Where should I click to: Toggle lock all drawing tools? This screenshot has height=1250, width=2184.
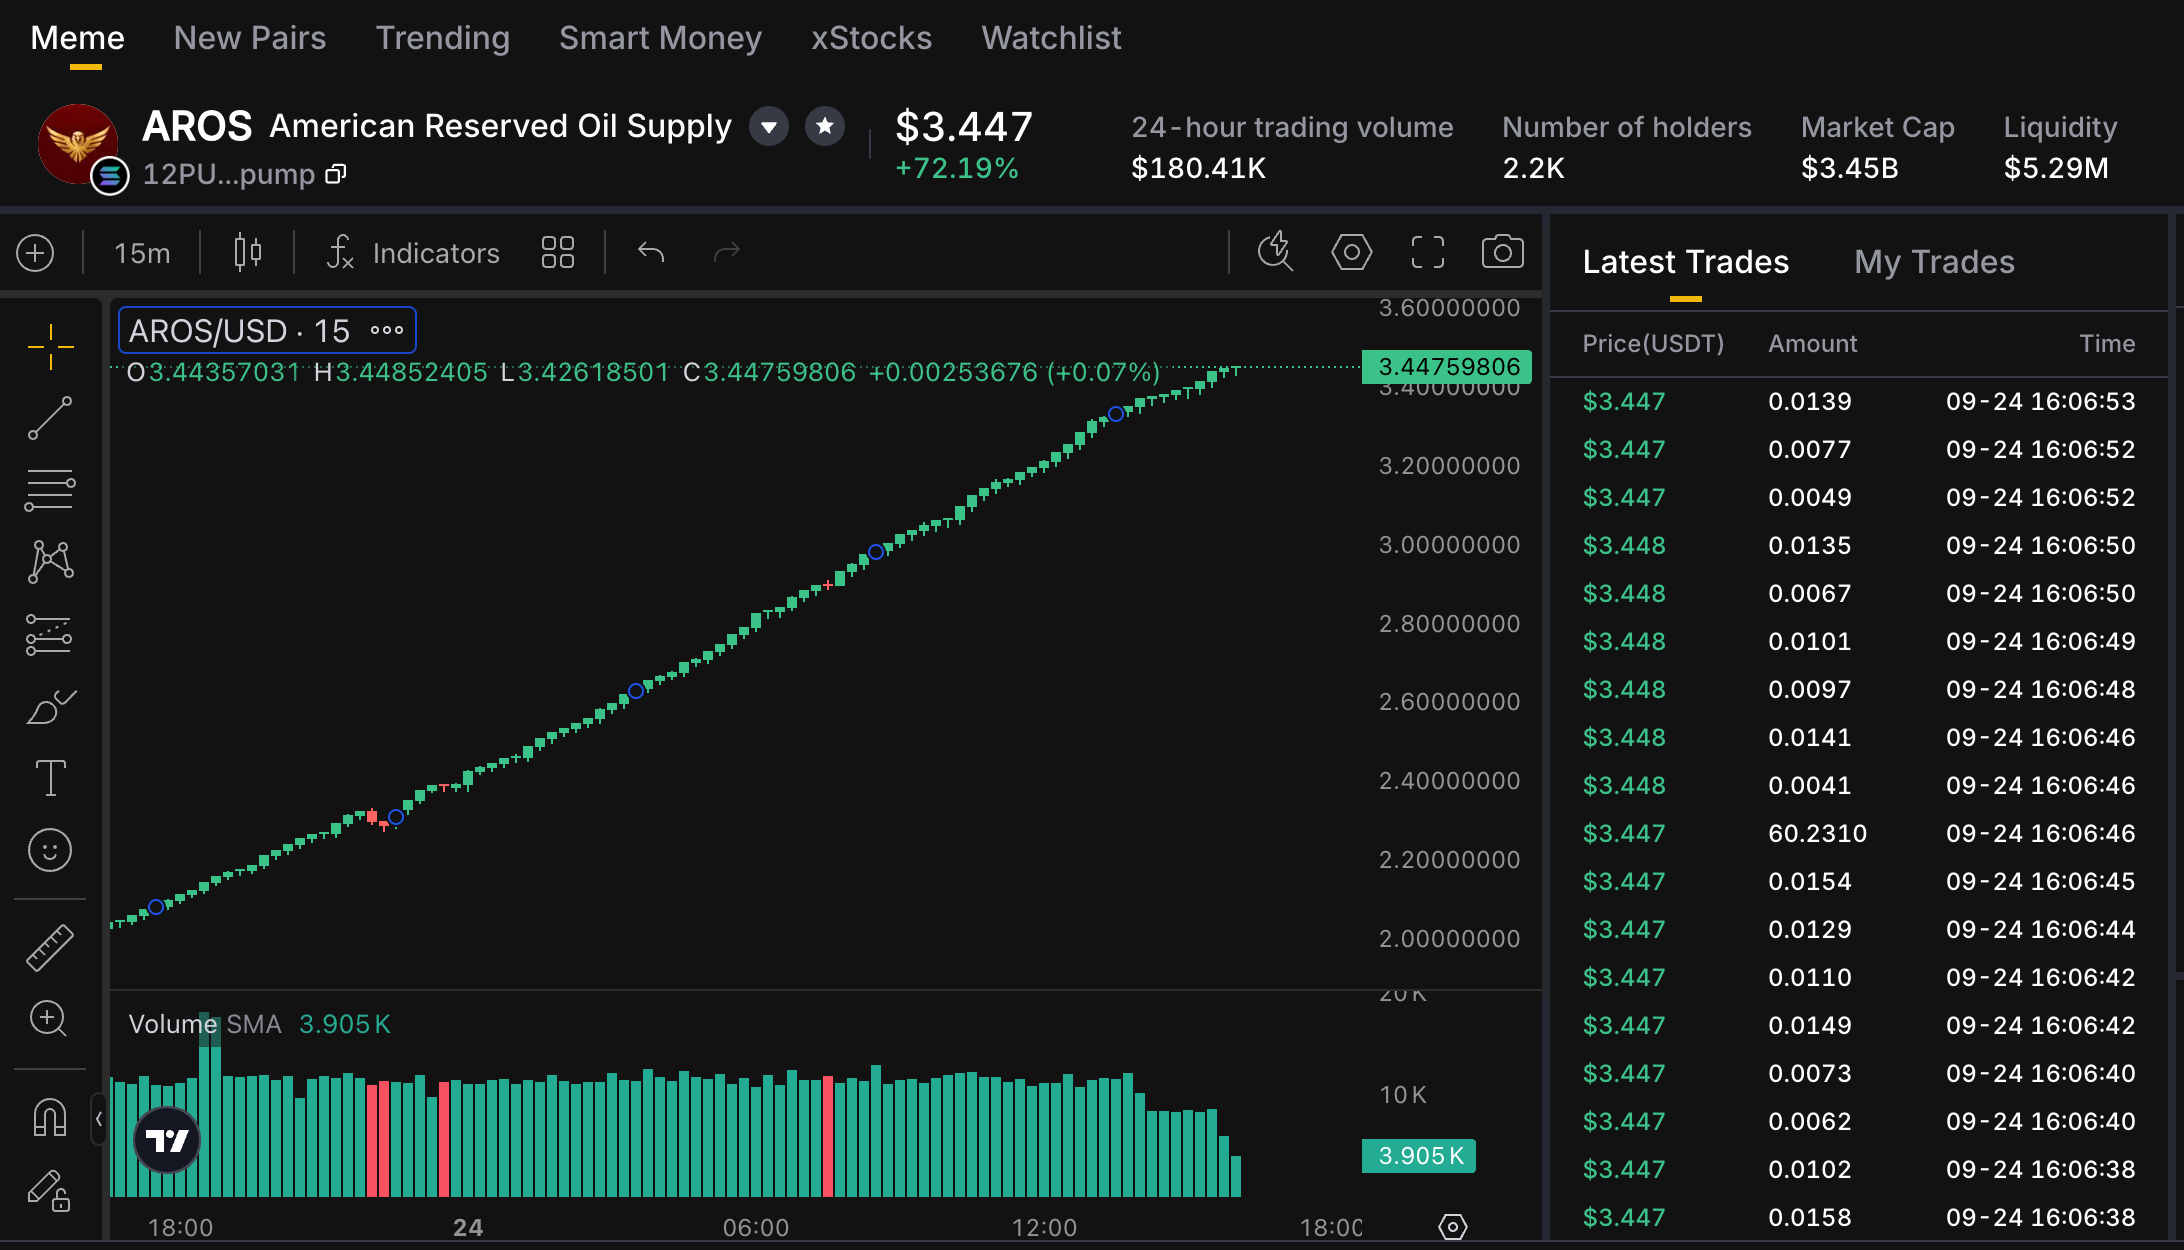pyautogui.click(x=49, y=1190)
